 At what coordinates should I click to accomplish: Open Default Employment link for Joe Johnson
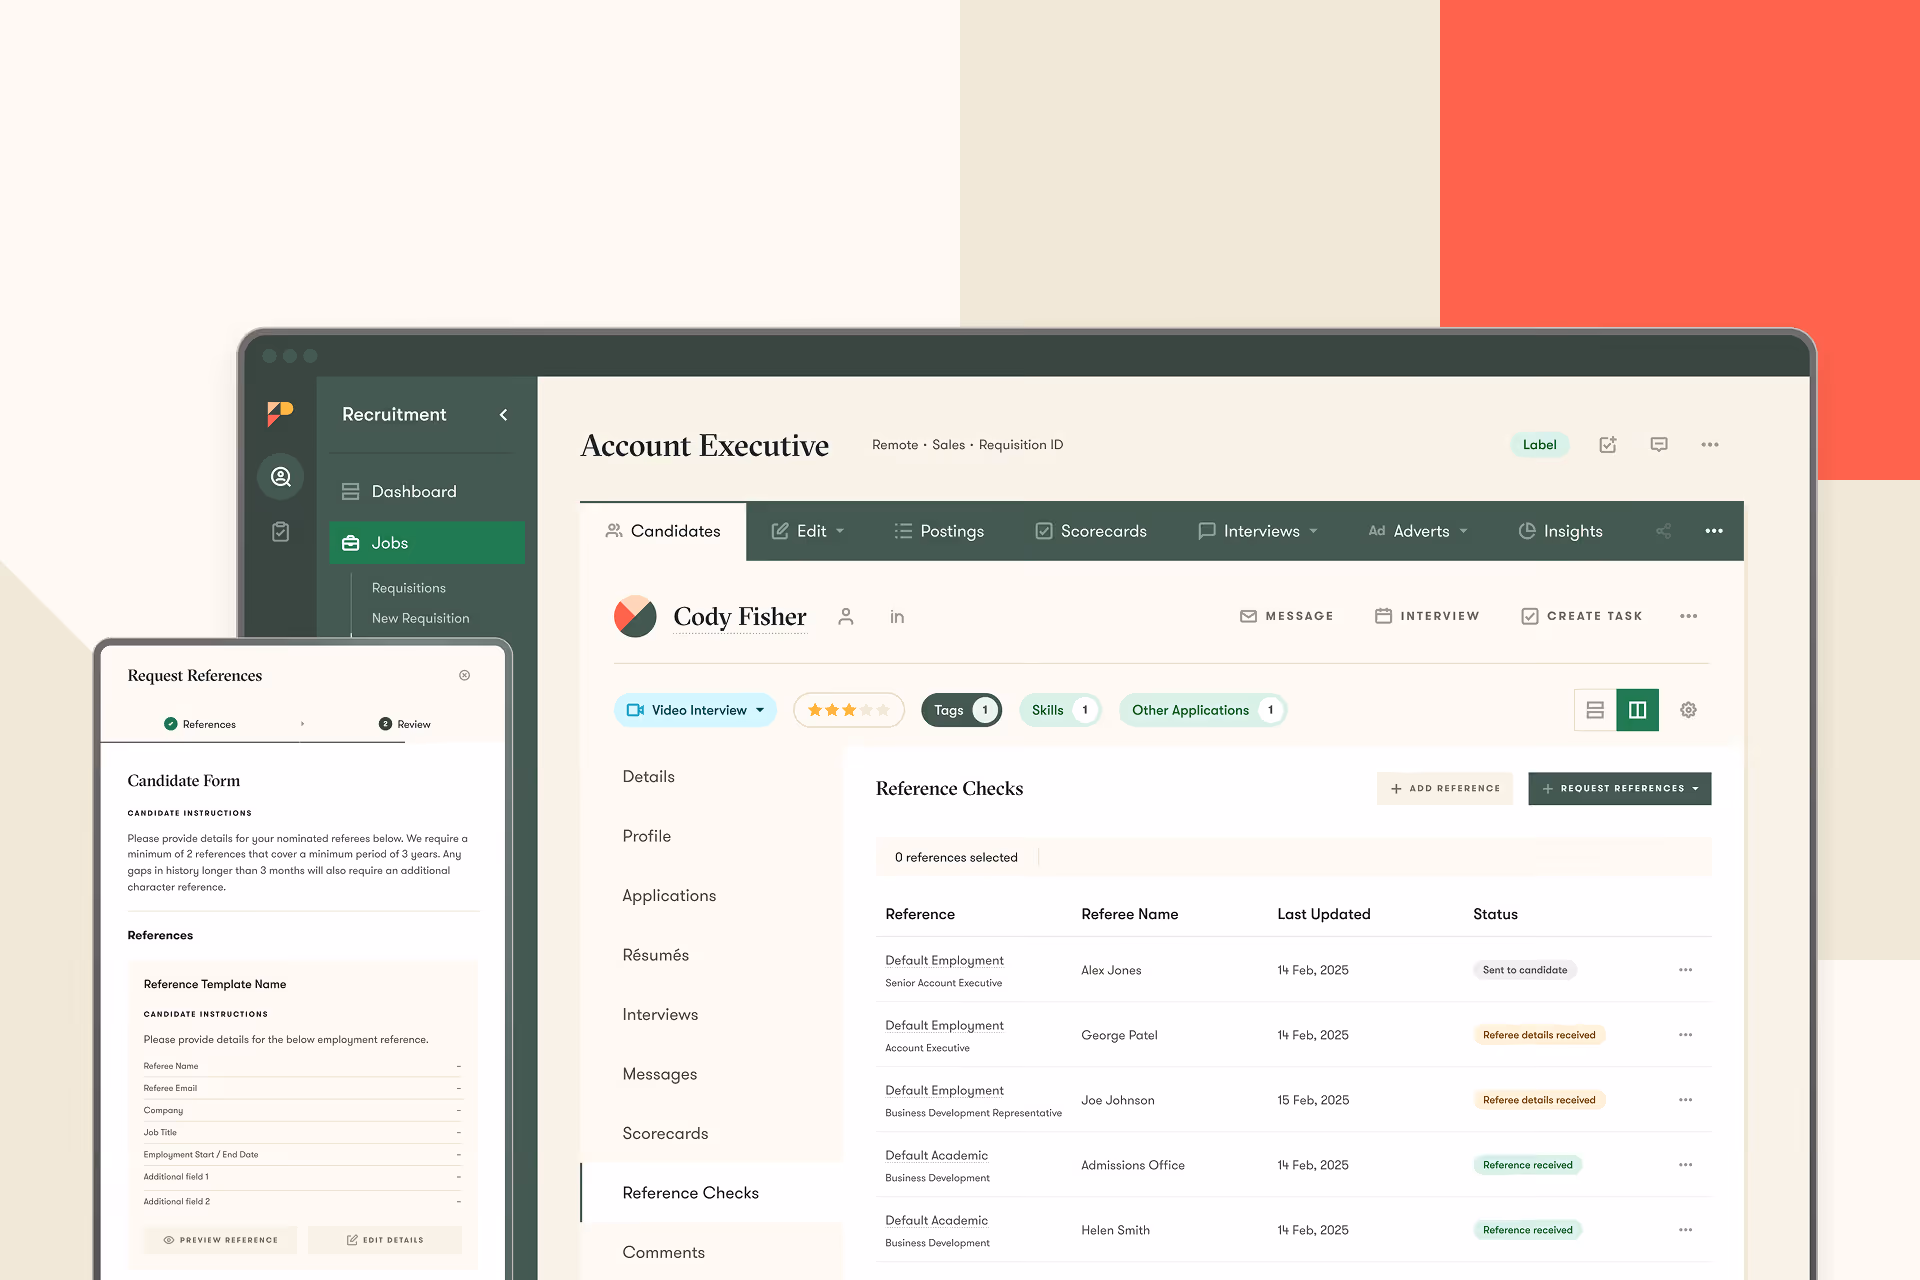(x=945, y=1091)
